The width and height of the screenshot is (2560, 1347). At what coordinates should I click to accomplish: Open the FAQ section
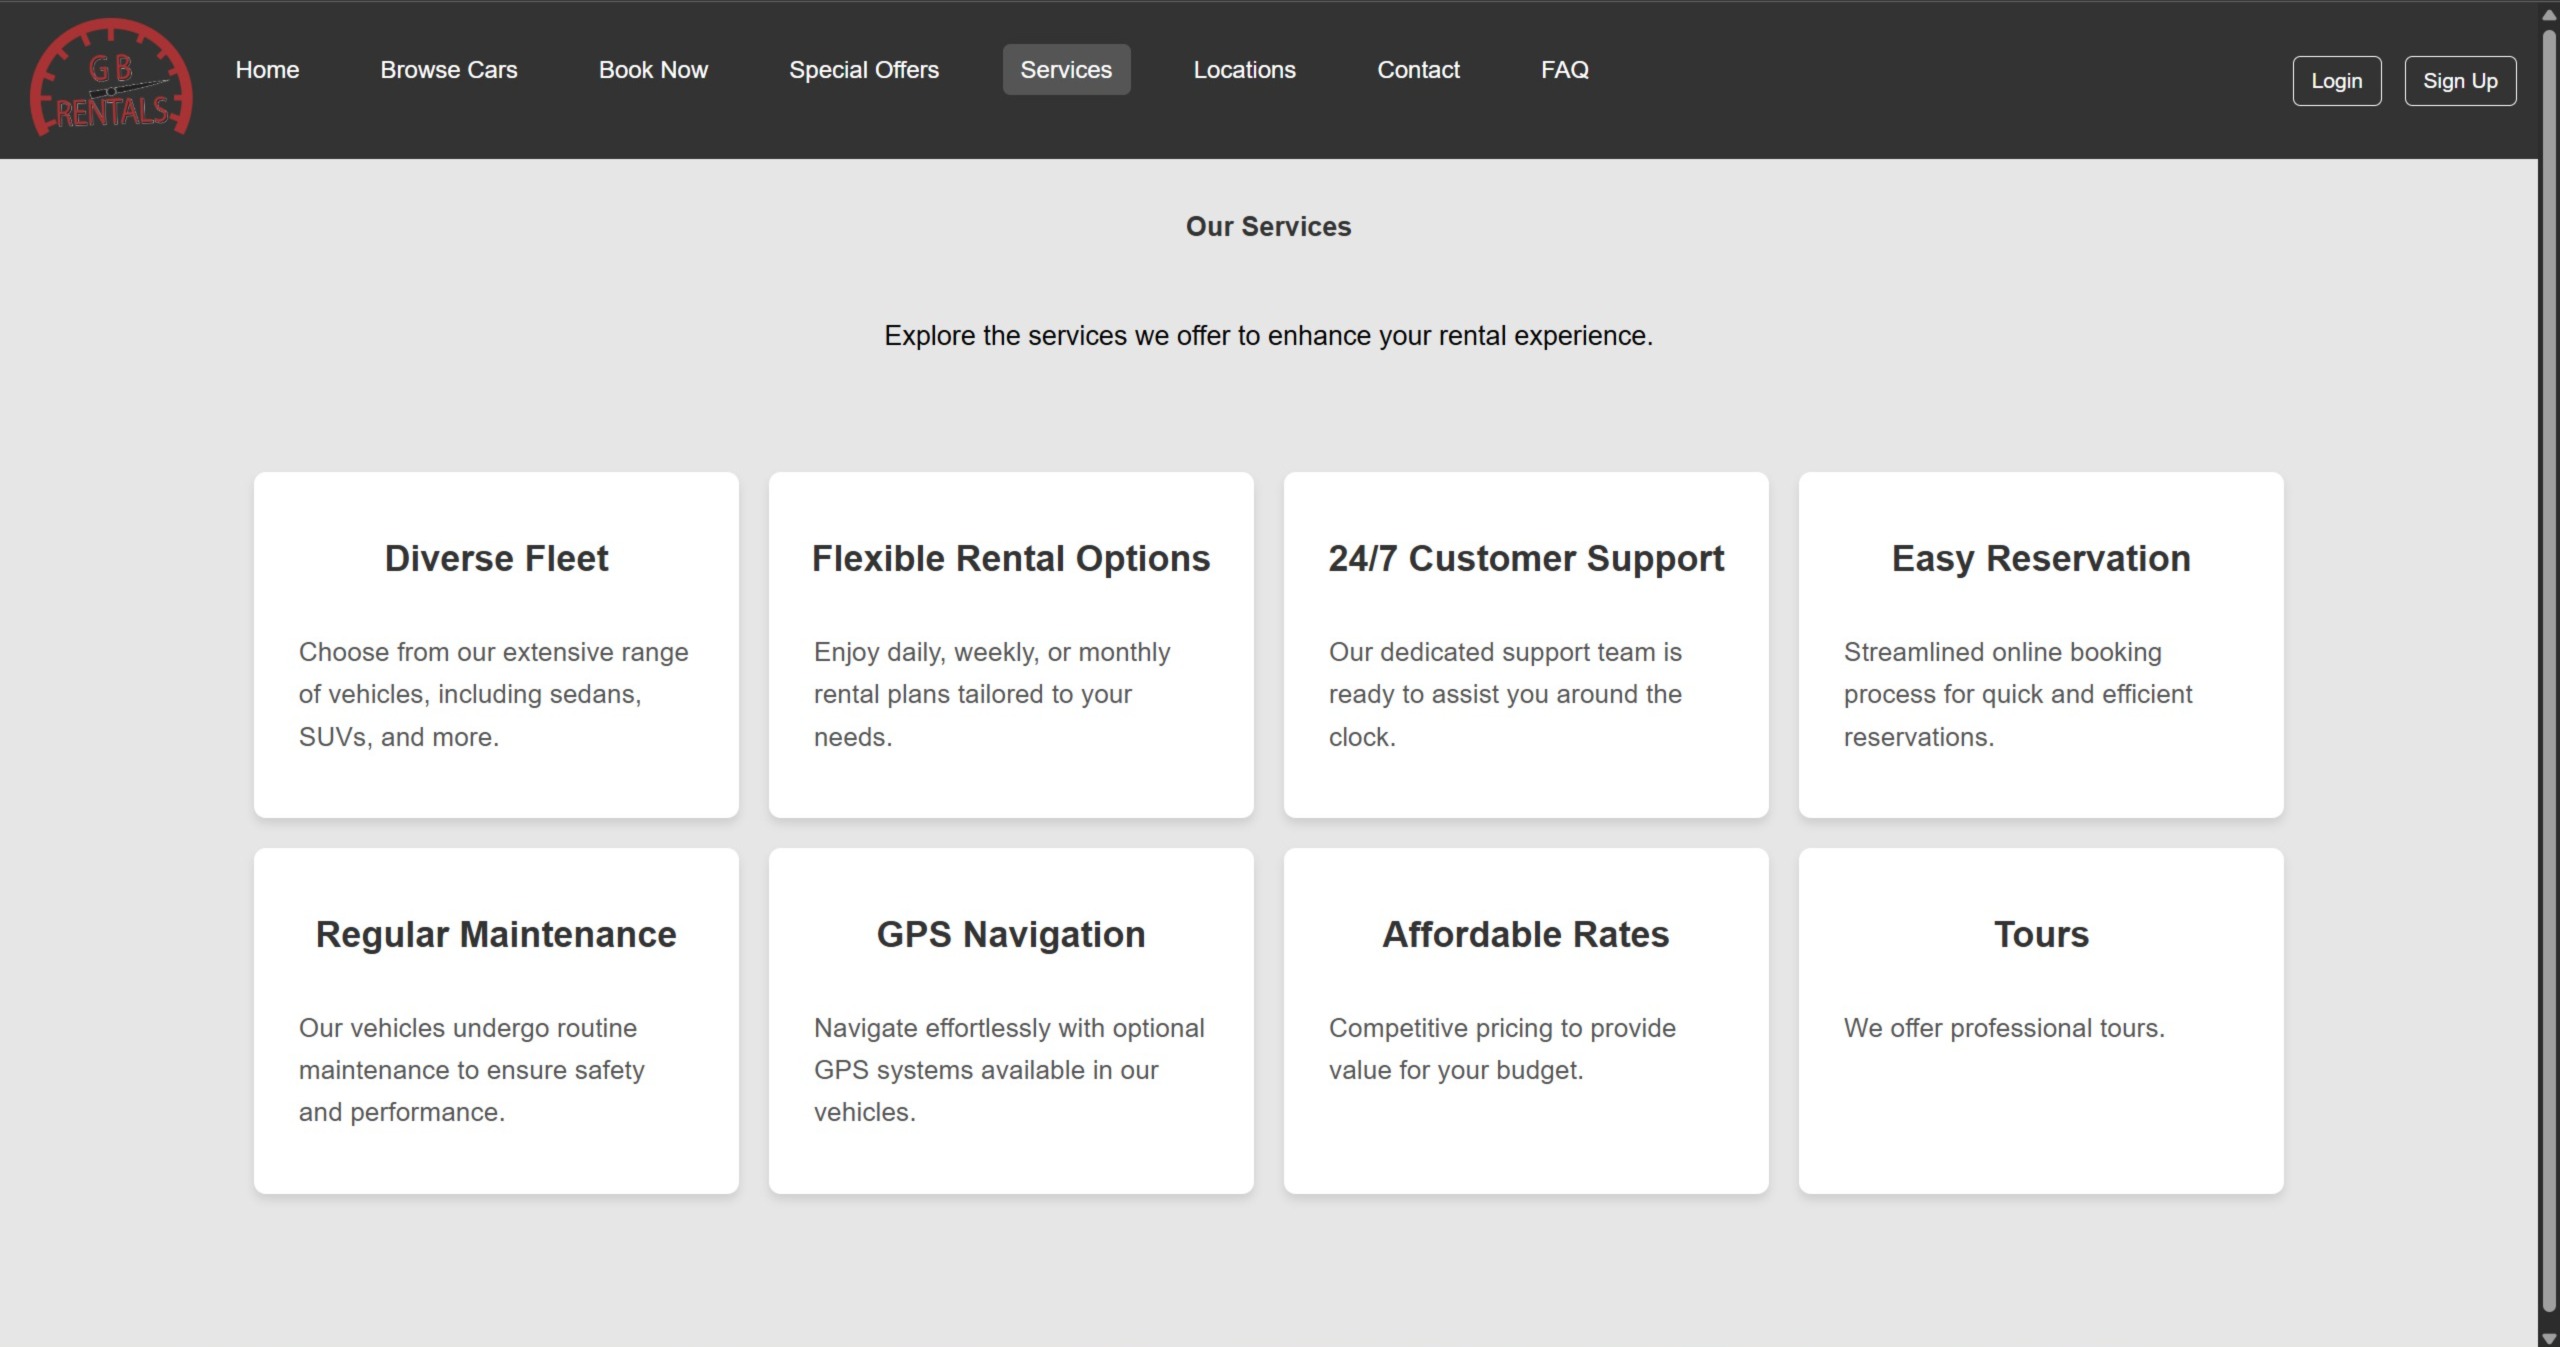pyautogui.click(x=1564, y=69)
